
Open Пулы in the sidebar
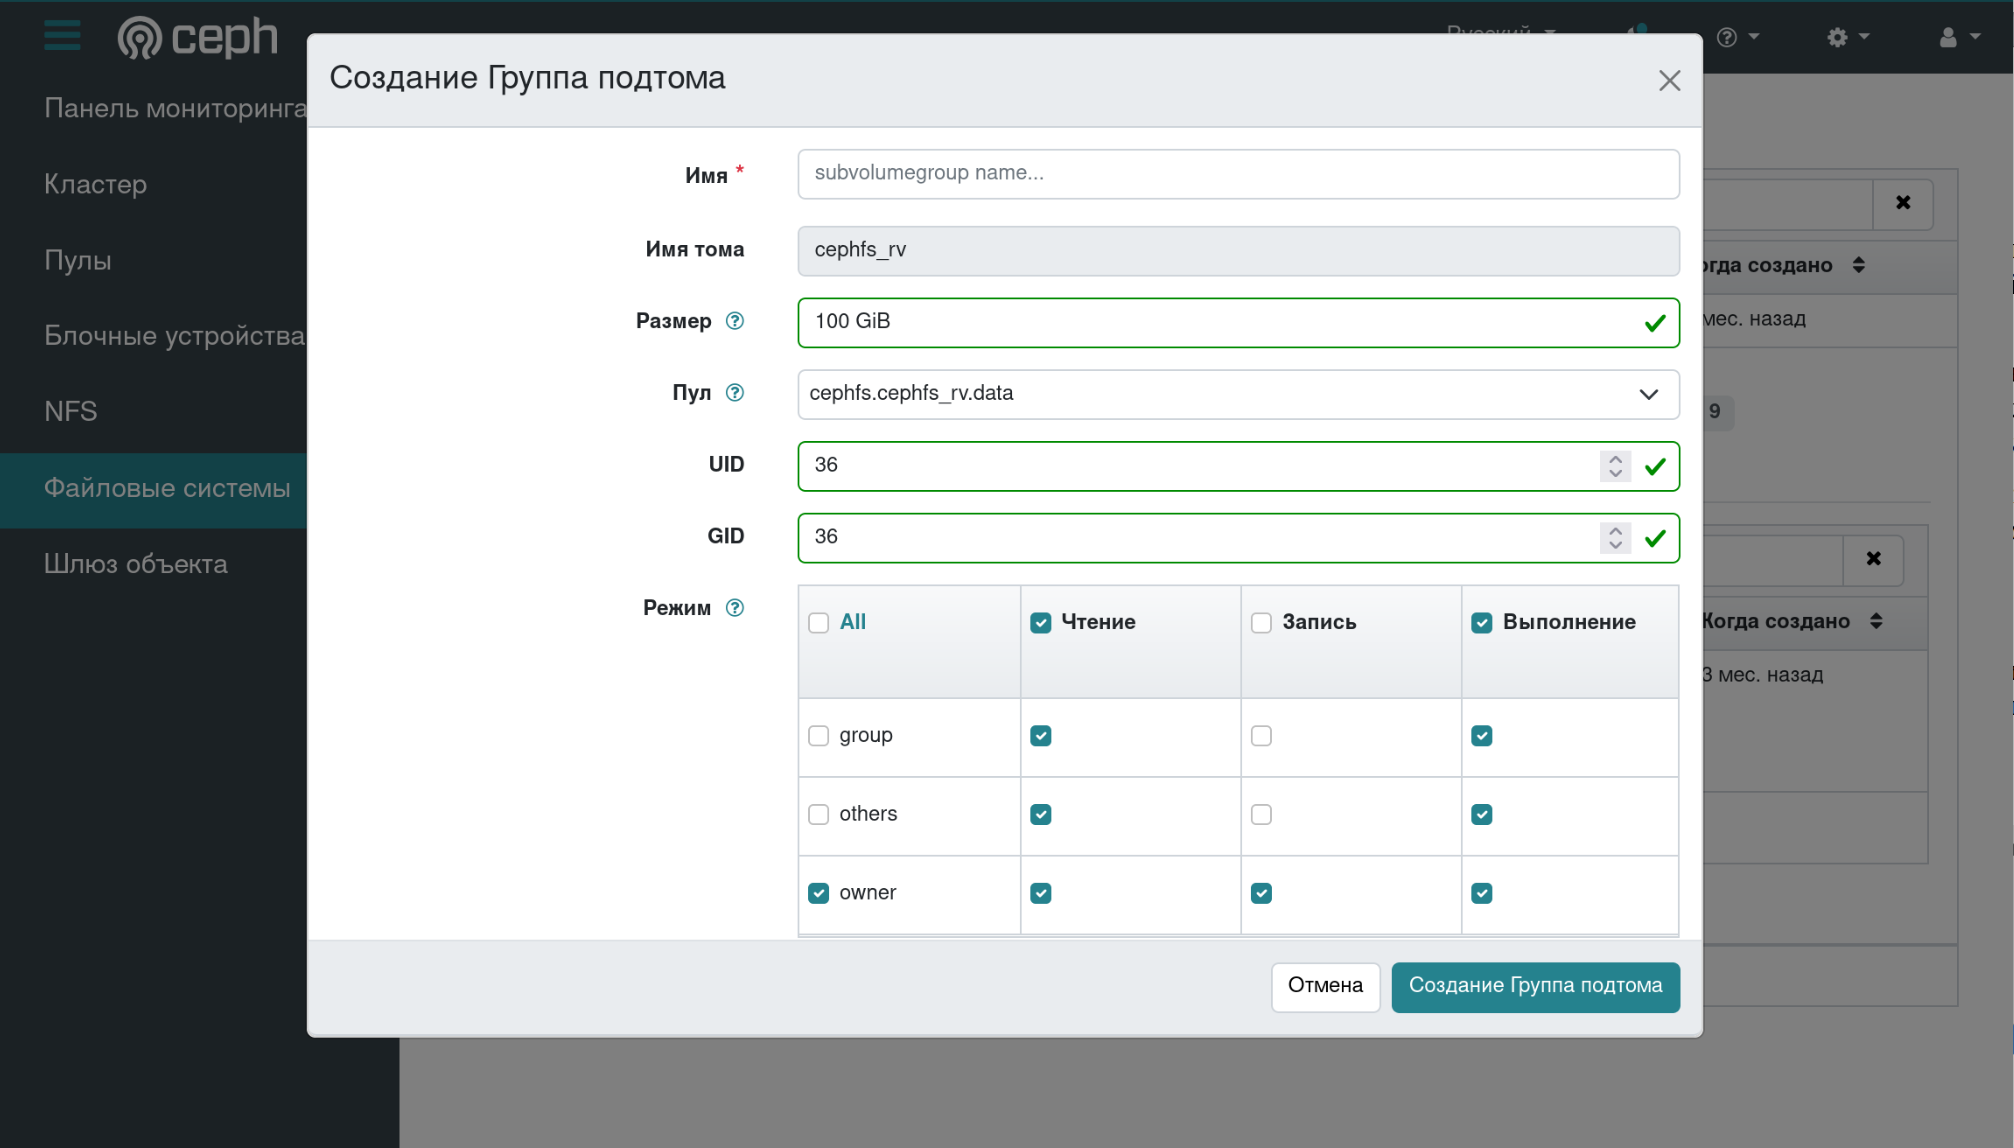[x=78, y=261]
